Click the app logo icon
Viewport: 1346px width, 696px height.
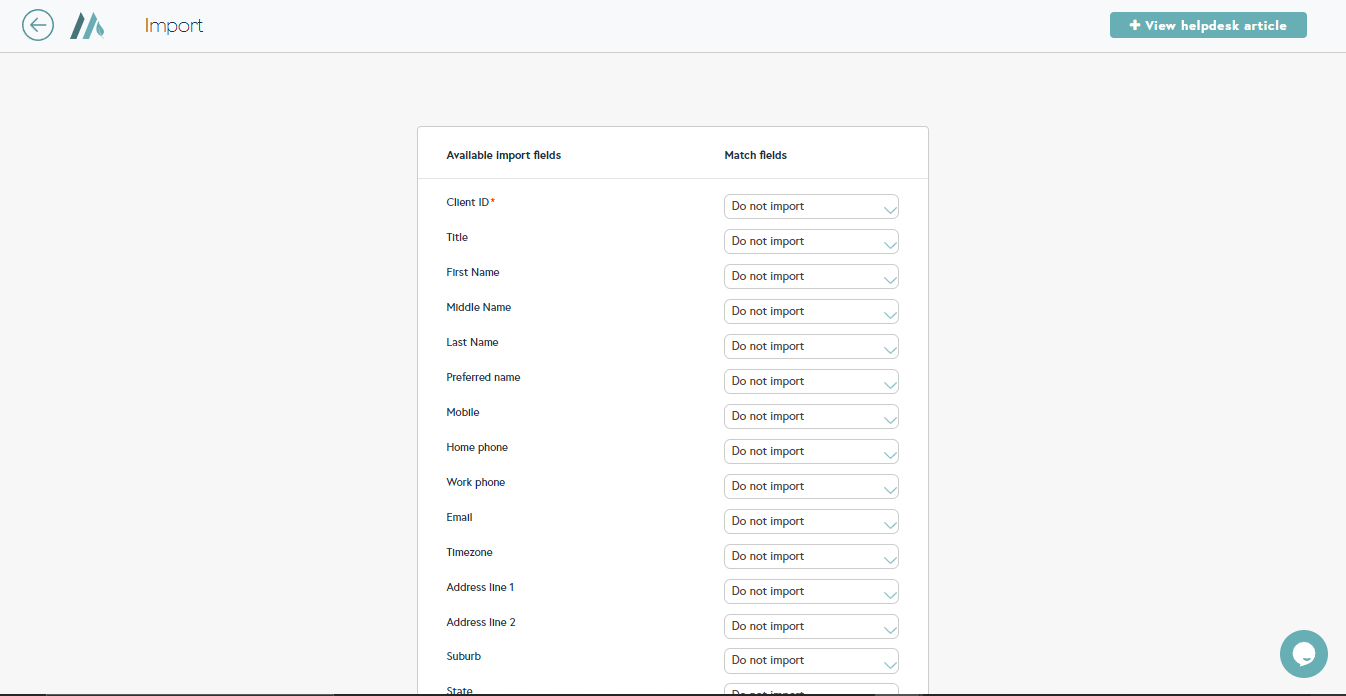(x=87, y=25)
